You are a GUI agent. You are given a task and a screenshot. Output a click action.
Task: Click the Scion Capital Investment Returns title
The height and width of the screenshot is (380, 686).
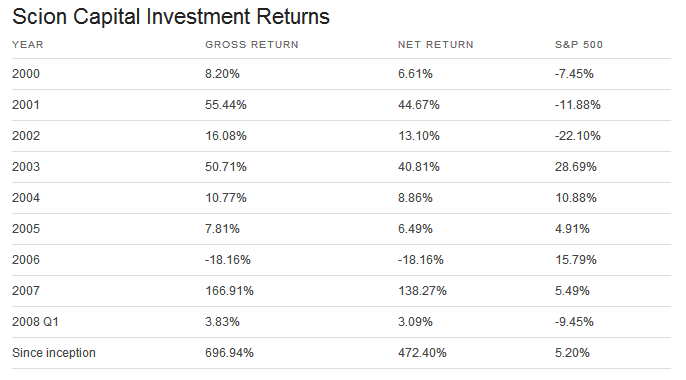point(171,17)
